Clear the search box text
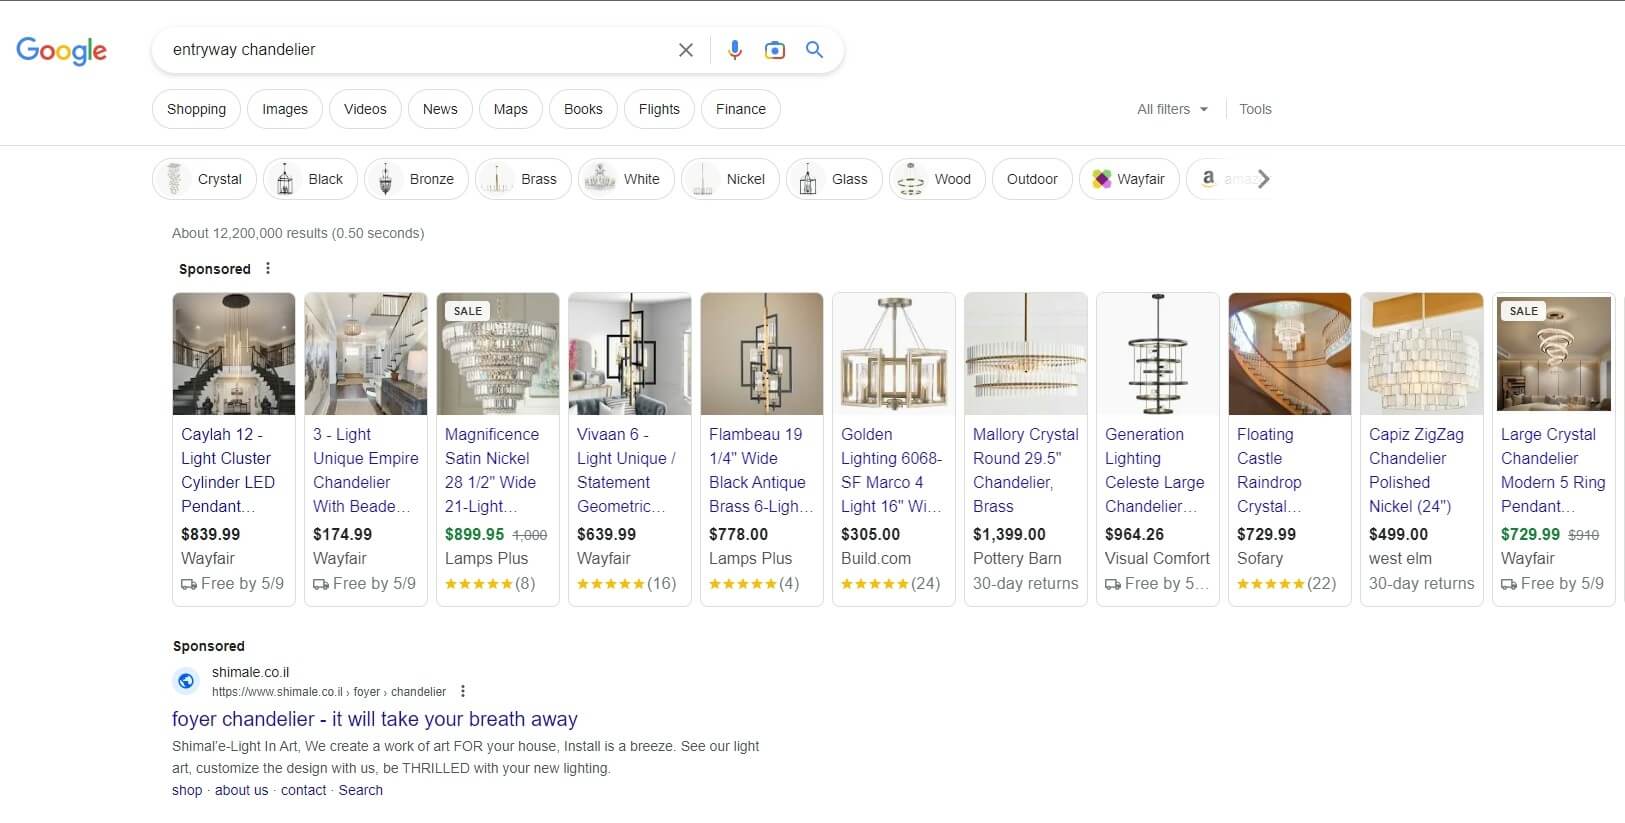The width and height of the screenshot is (1625, 823). (686, 50)
